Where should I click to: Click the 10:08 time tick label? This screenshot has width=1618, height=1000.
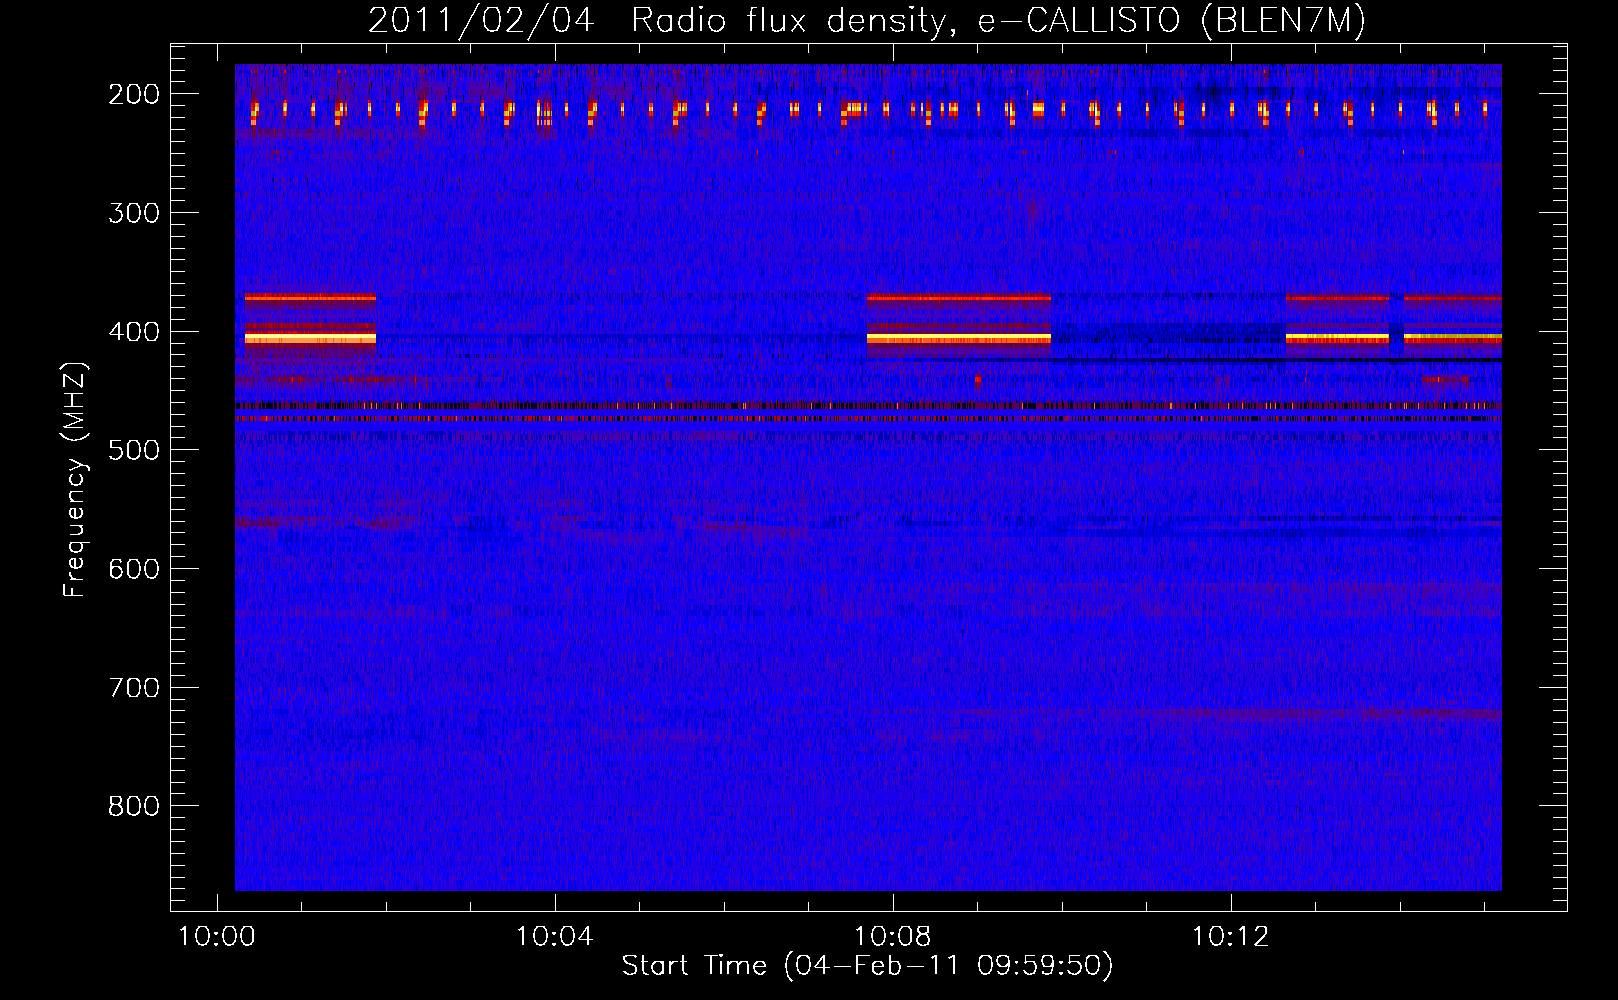893,937
